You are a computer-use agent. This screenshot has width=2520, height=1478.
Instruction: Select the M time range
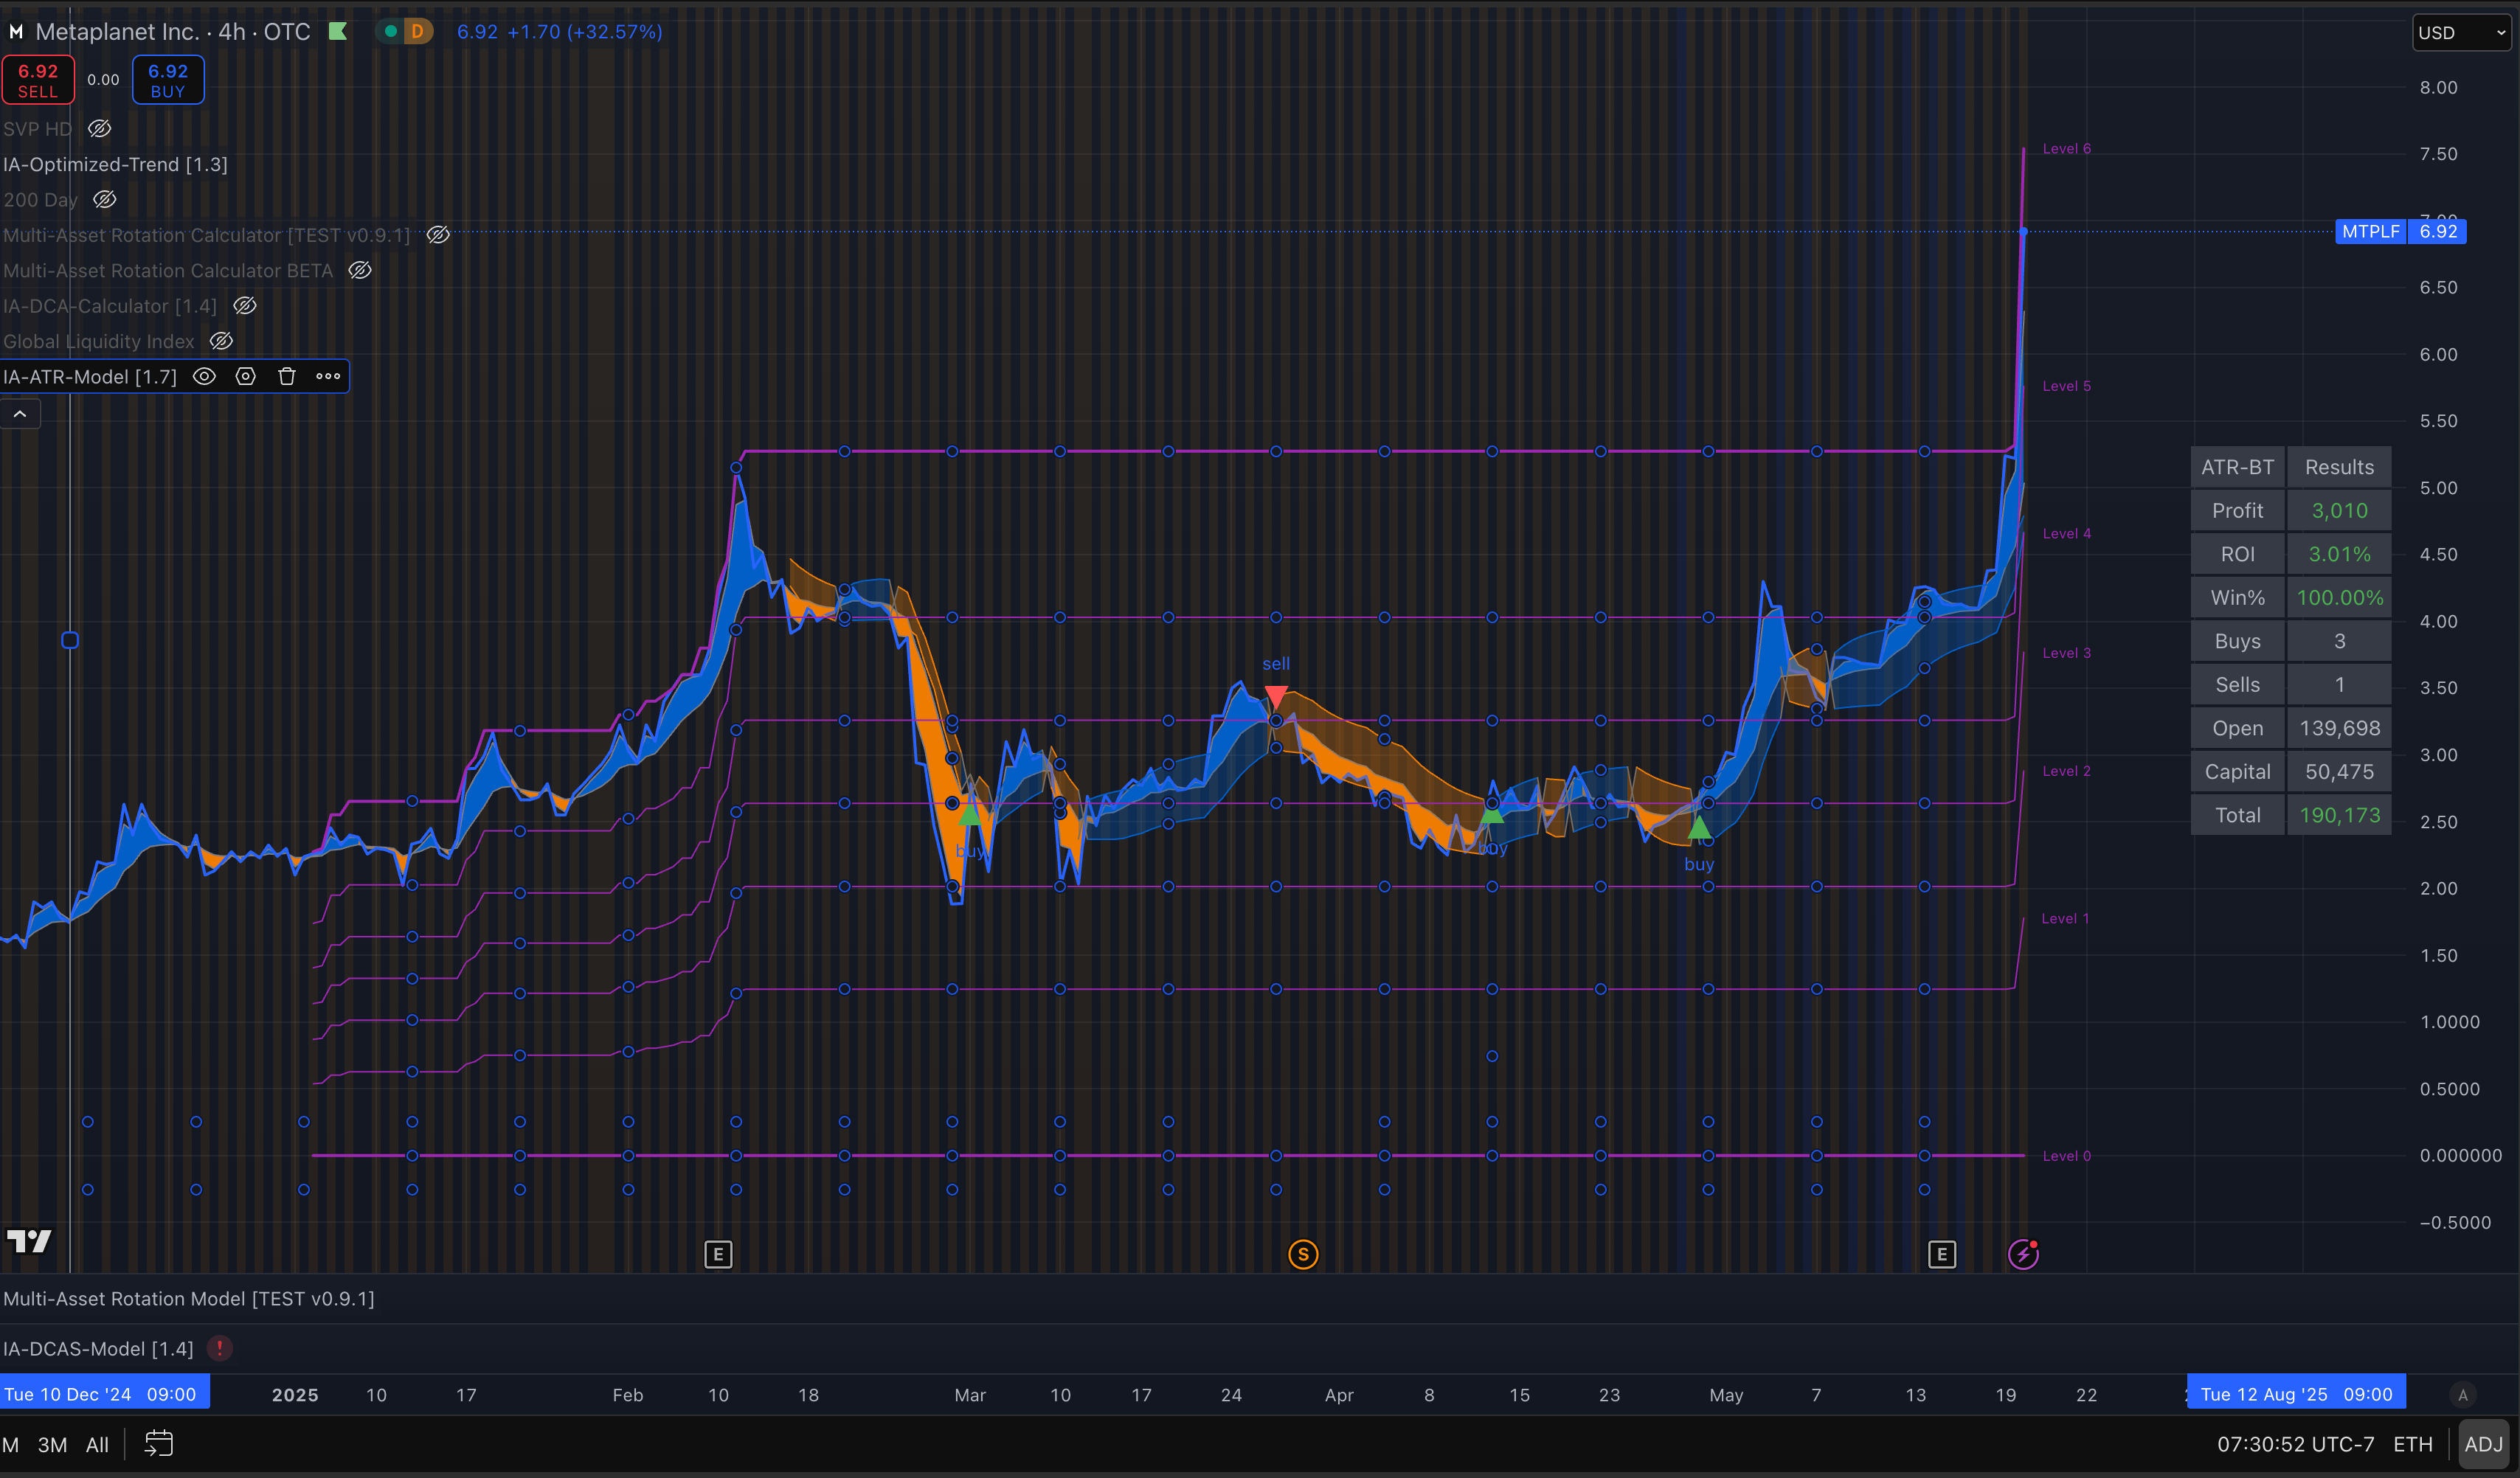(x=10, y=1444)
